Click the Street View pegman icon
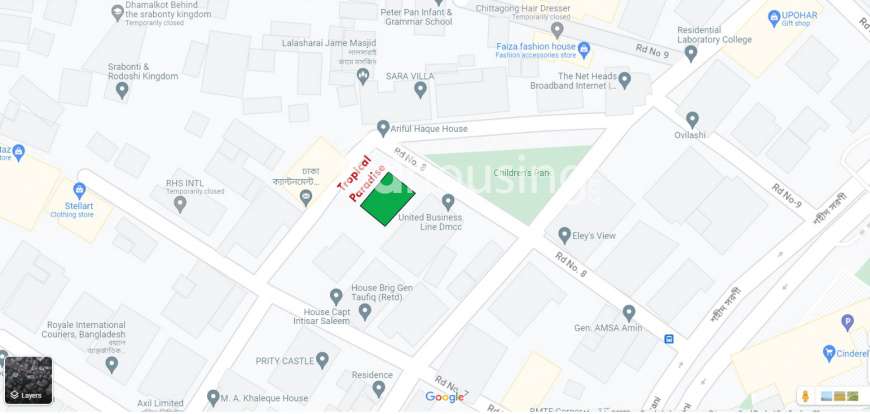The width and height of the screenshot is (870, 414). click(x=804, y=396)
